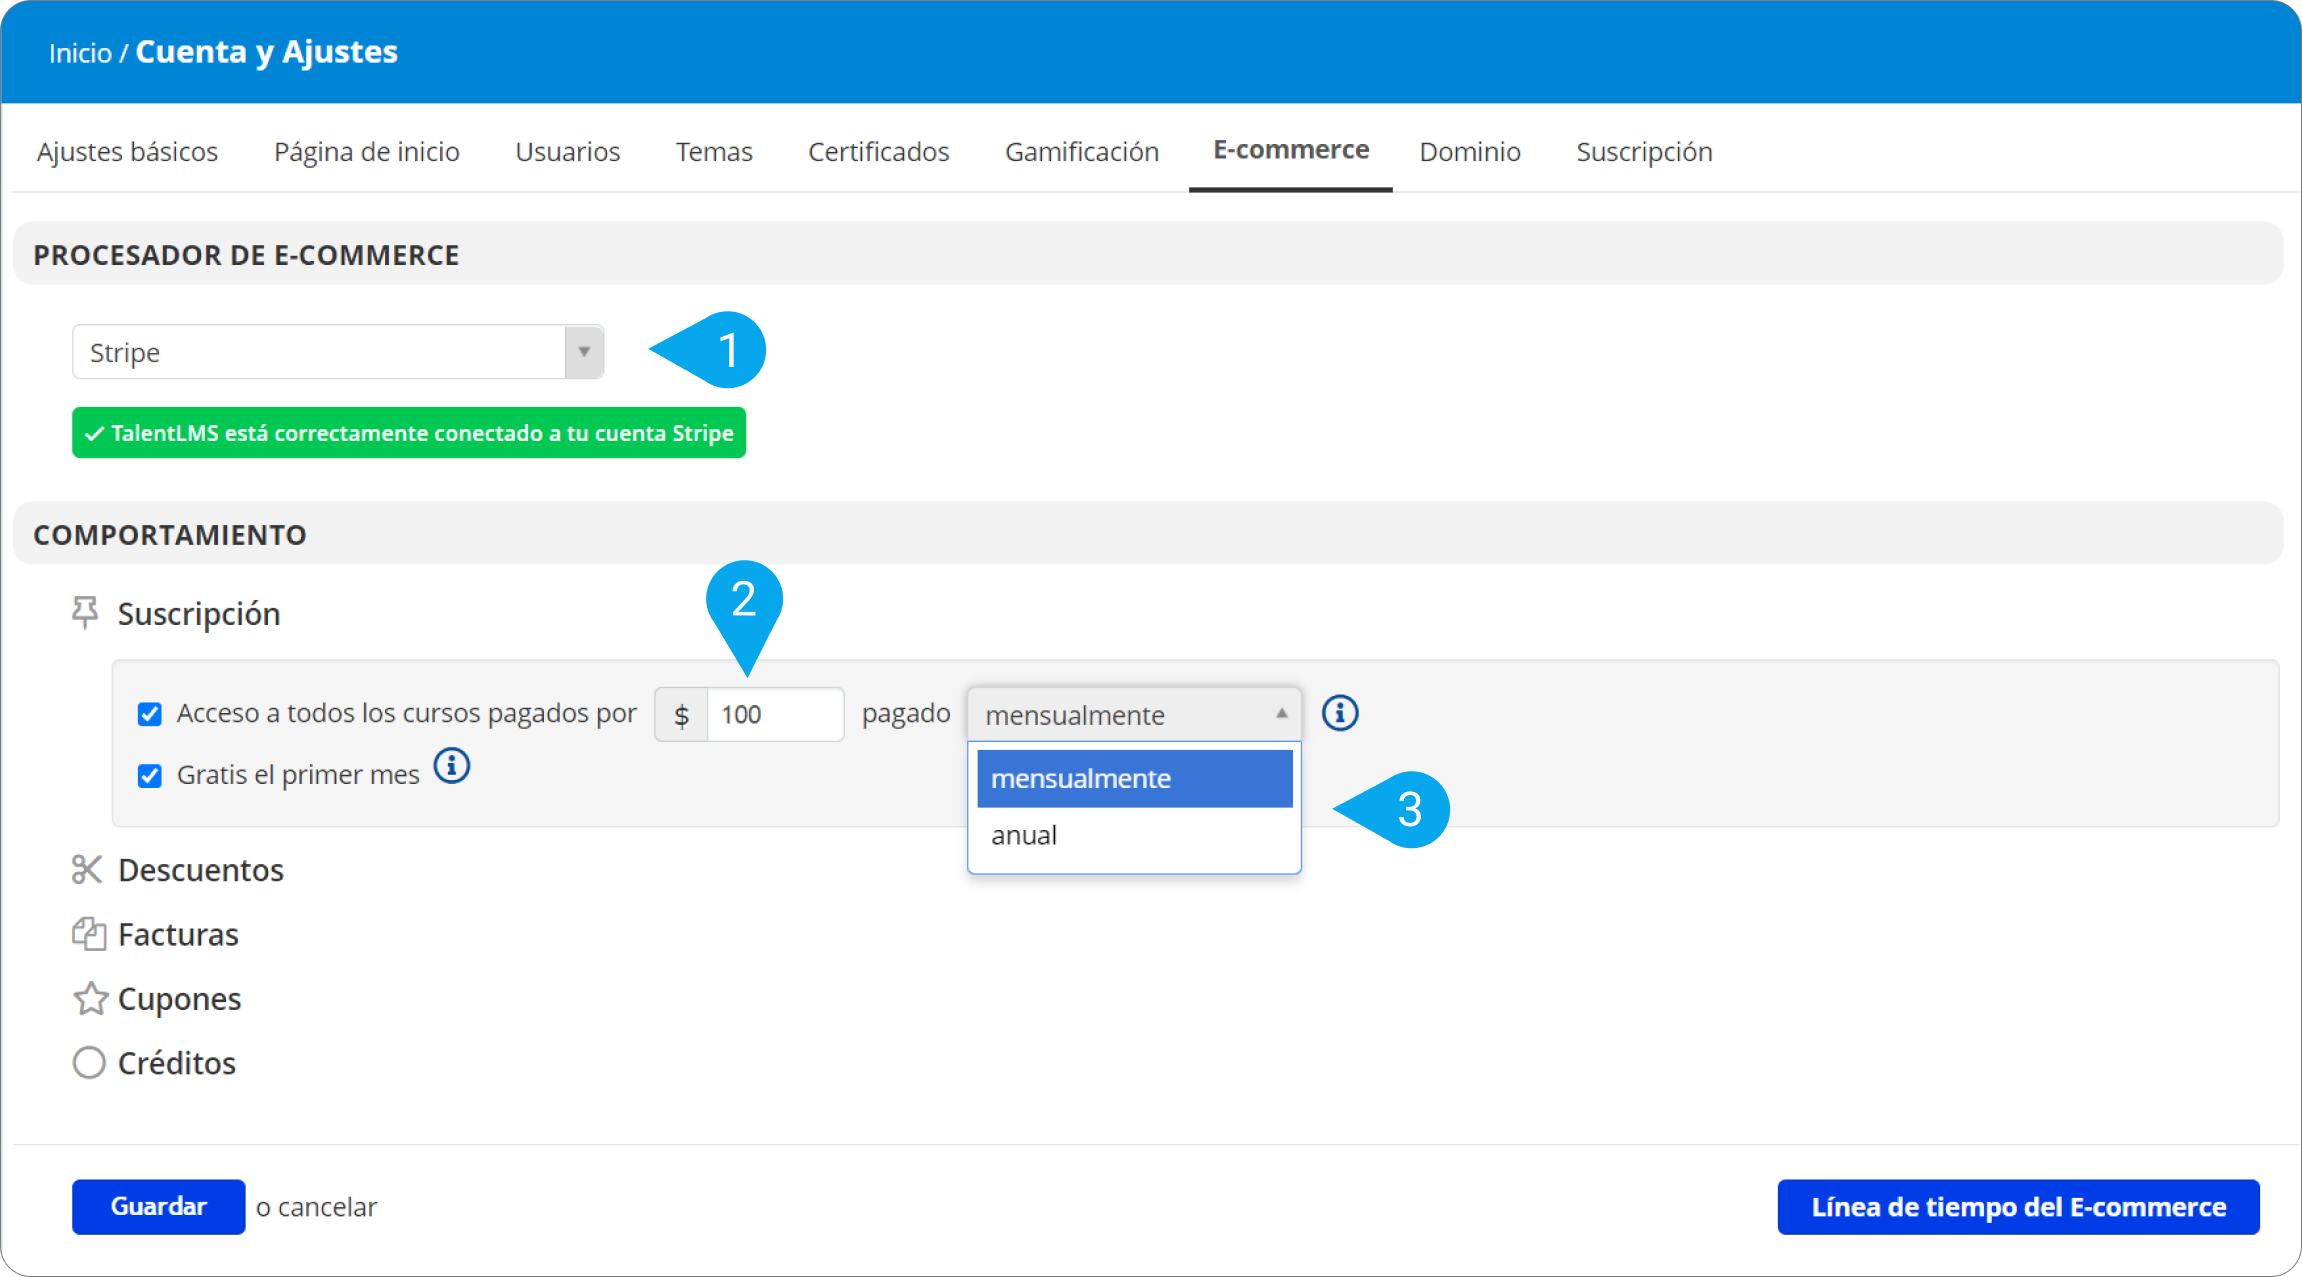Expand the Facturas section
The image size is (2302, 1277).
click(178, 934)
